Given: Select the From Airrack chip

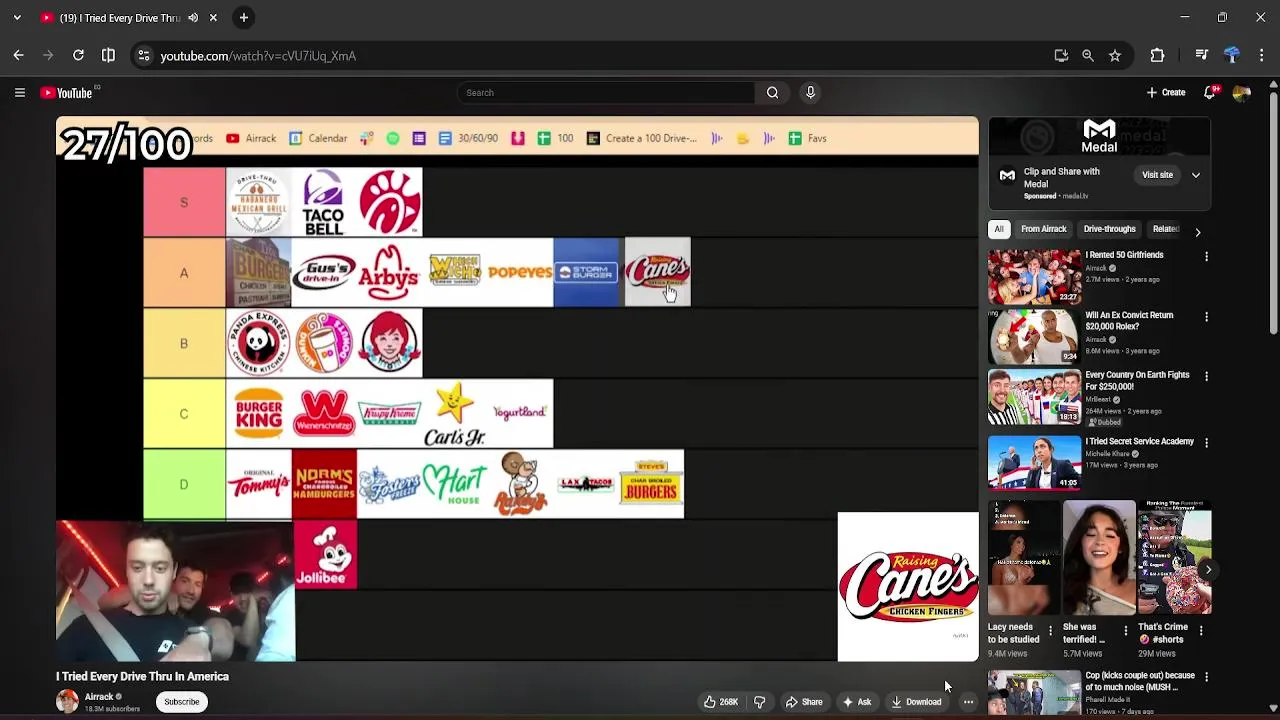Looking at the screenshot, I should coord(1043,229).
